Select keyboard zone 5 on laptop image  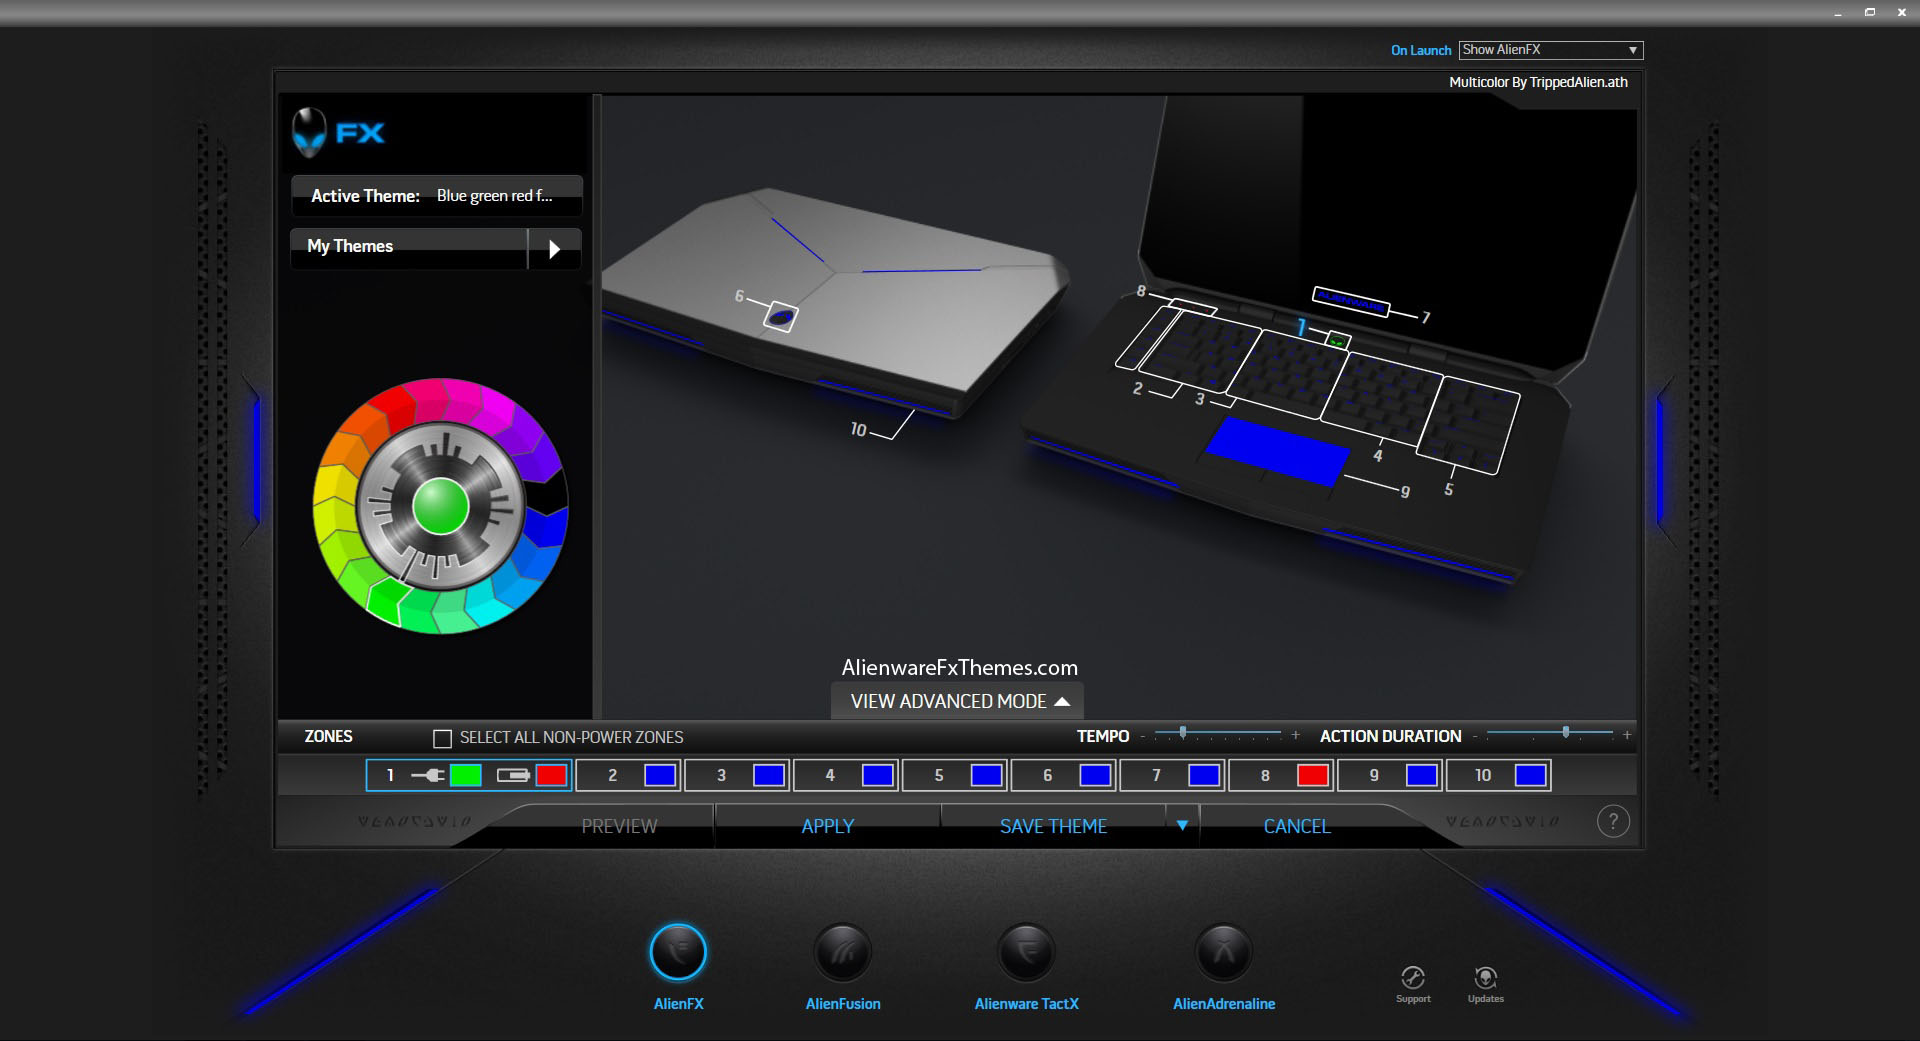1468,426
